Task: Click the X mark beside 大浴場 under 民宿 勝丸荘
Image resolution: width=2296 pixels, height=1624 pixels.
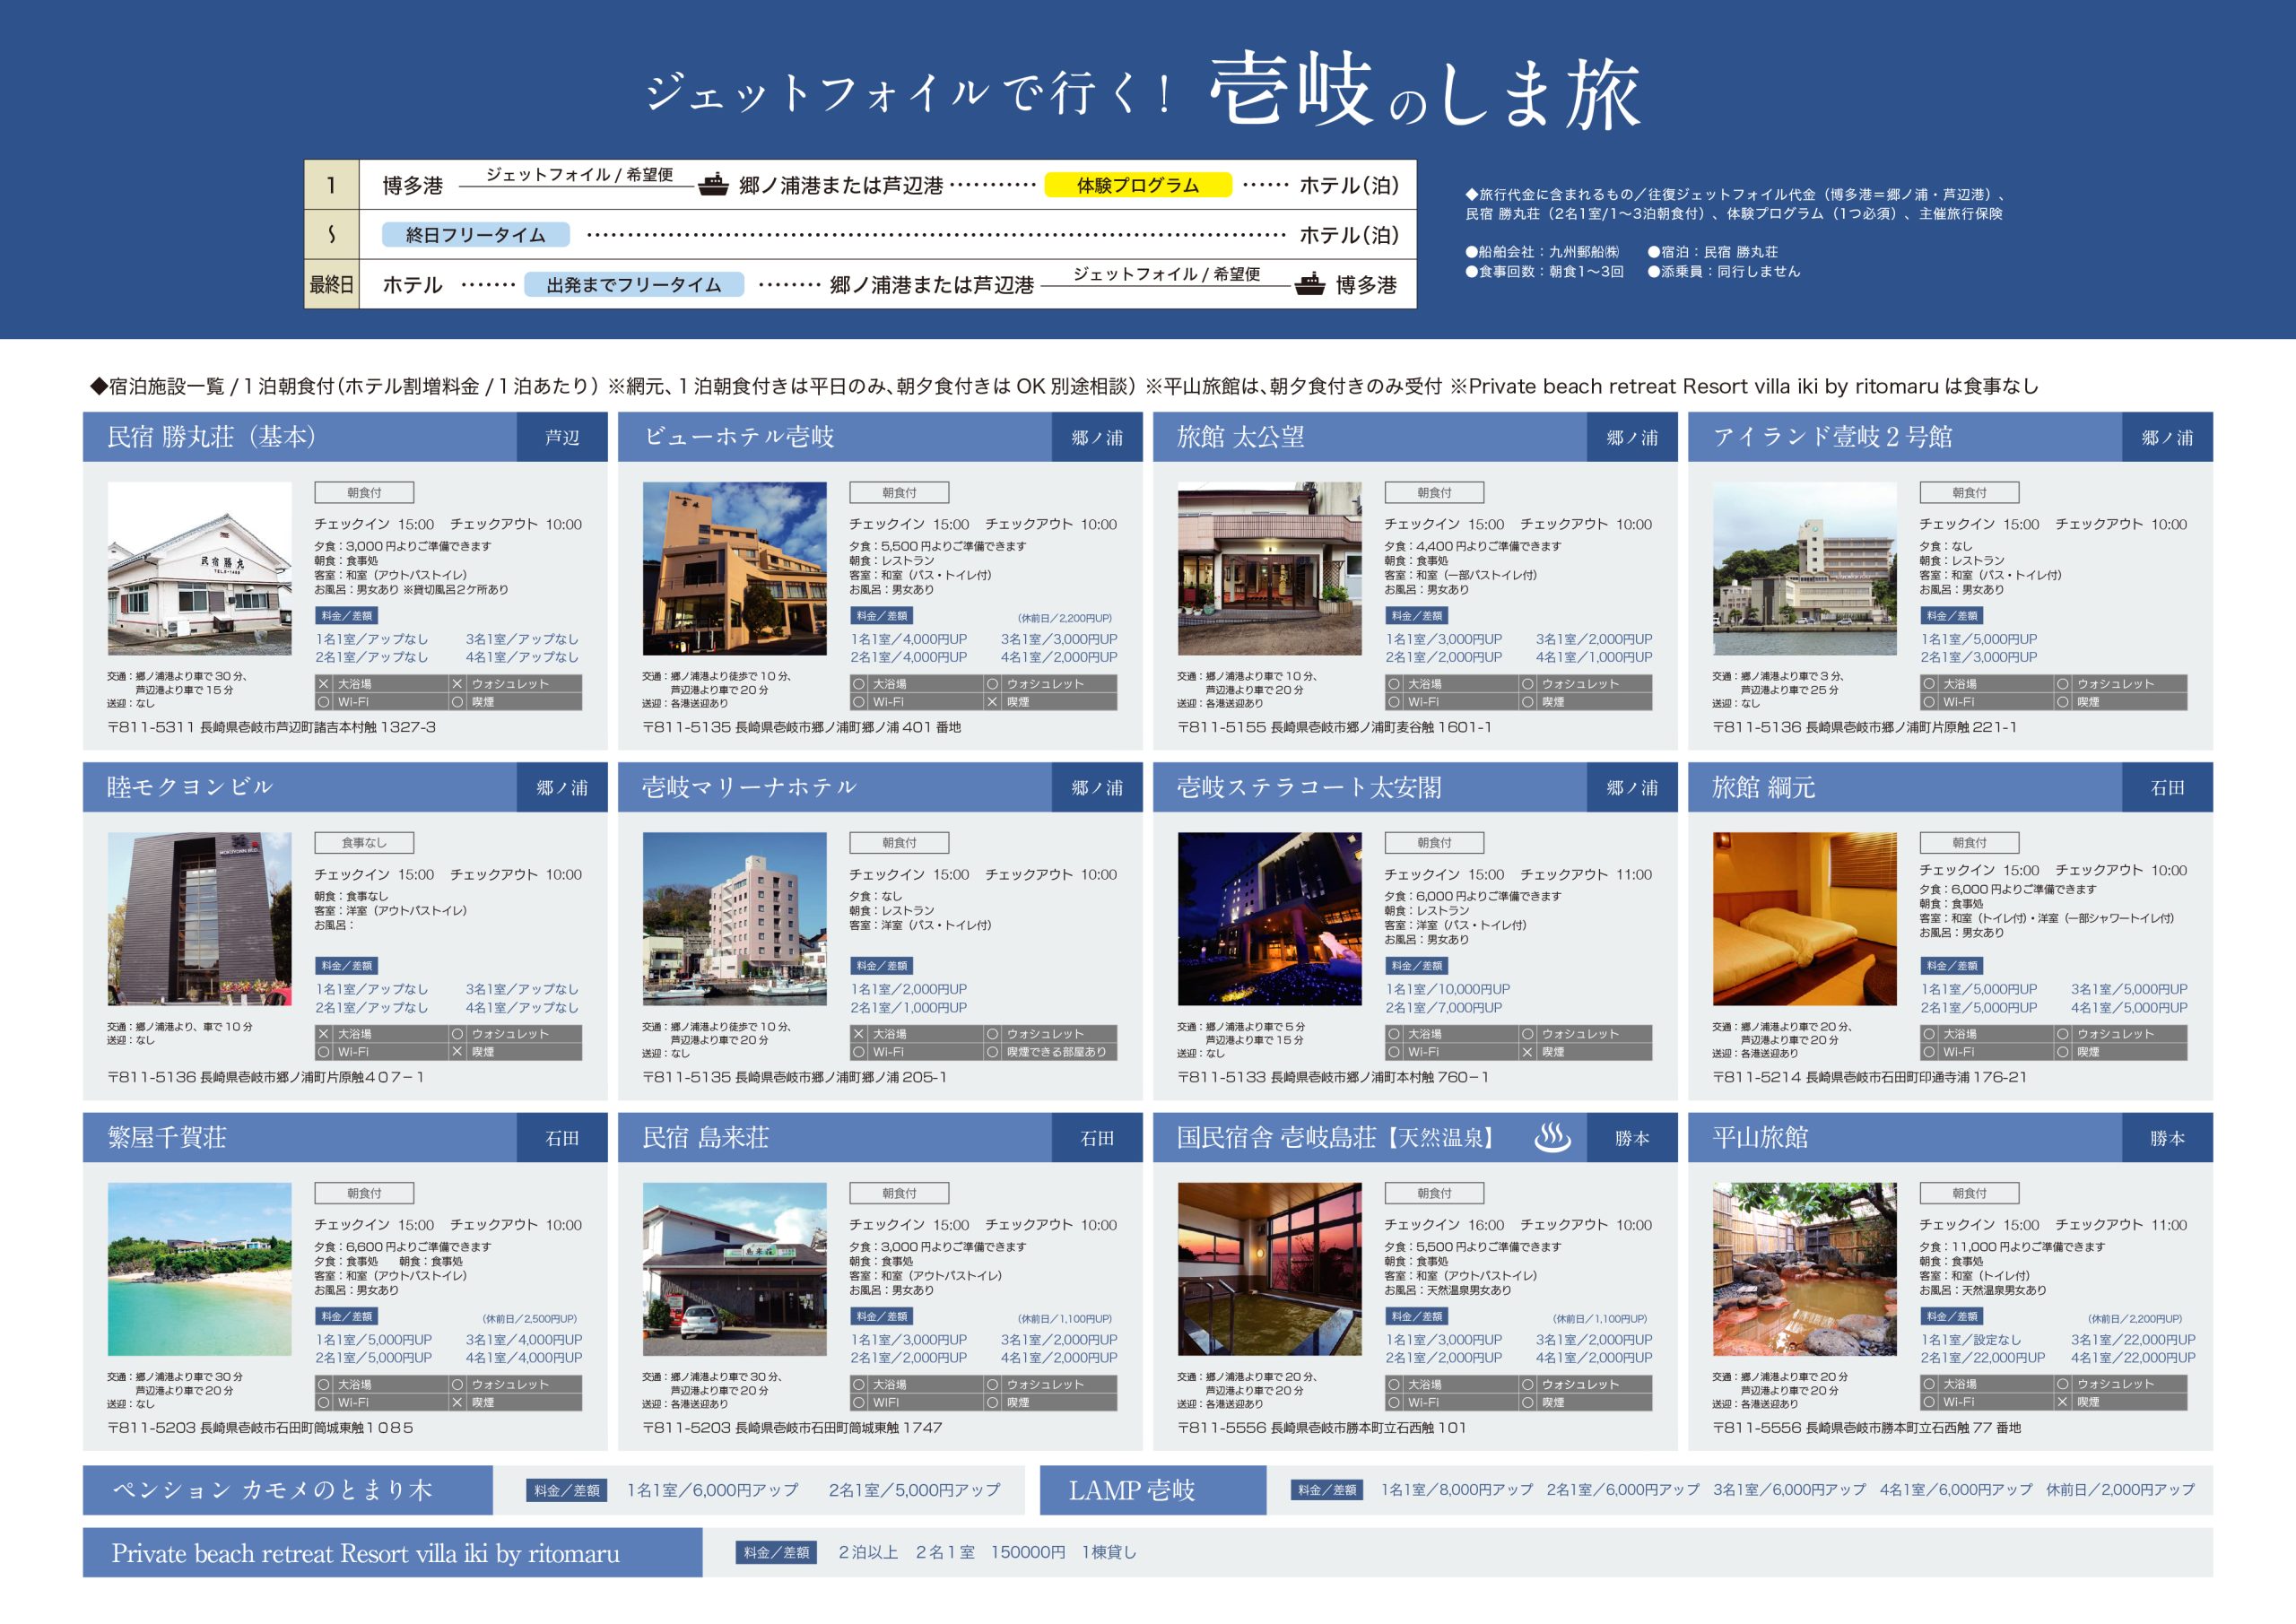Action: tap(323, 684)
